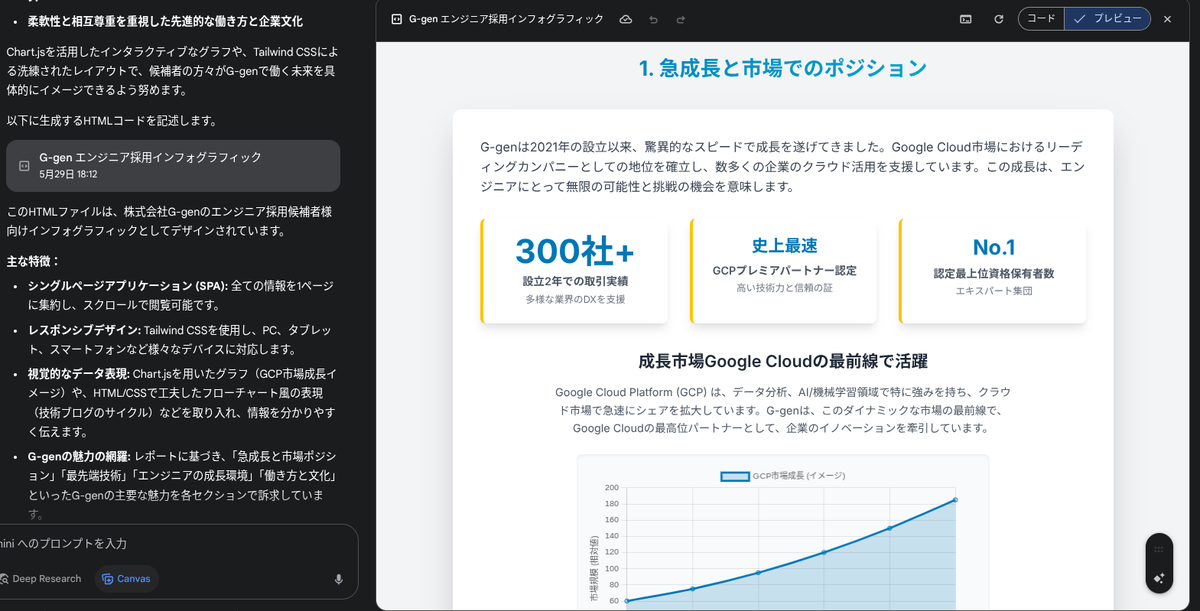Switch to the コード view
This screenshot has width=1200, height=611.
[1041, 19]
